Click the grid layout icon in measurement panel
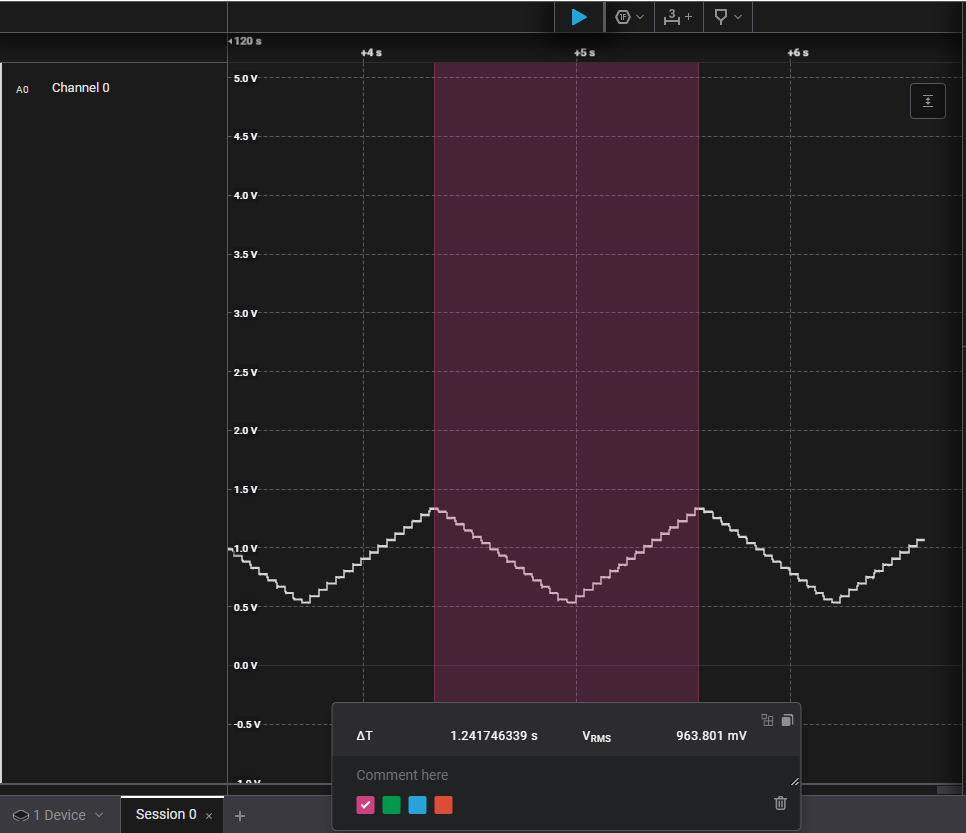The height and width of the screenshot is (833, 966). coord(766,720)
